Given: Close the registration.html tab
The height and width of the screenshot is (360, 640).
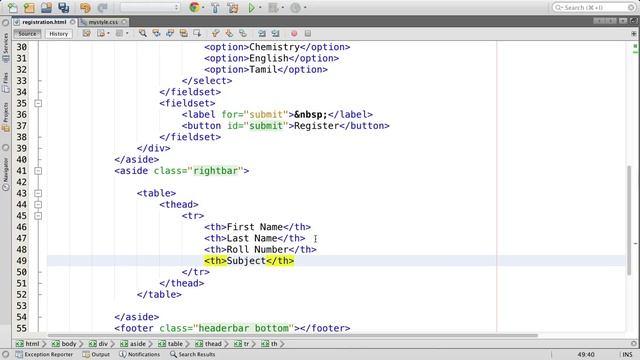Looking at the screenshot, I should pyautogui.click(x=73, y=22).
